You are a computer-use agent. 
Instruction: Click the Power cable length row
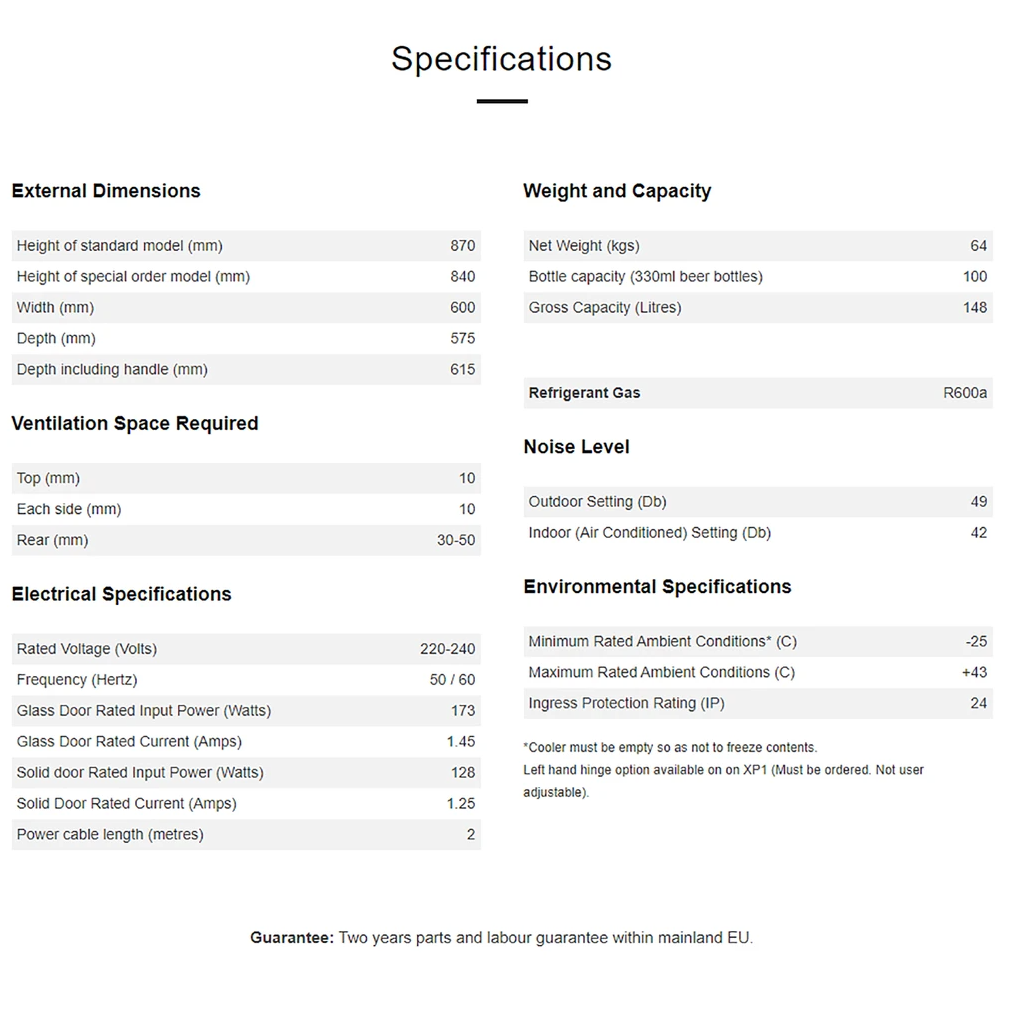coord(245,835)
